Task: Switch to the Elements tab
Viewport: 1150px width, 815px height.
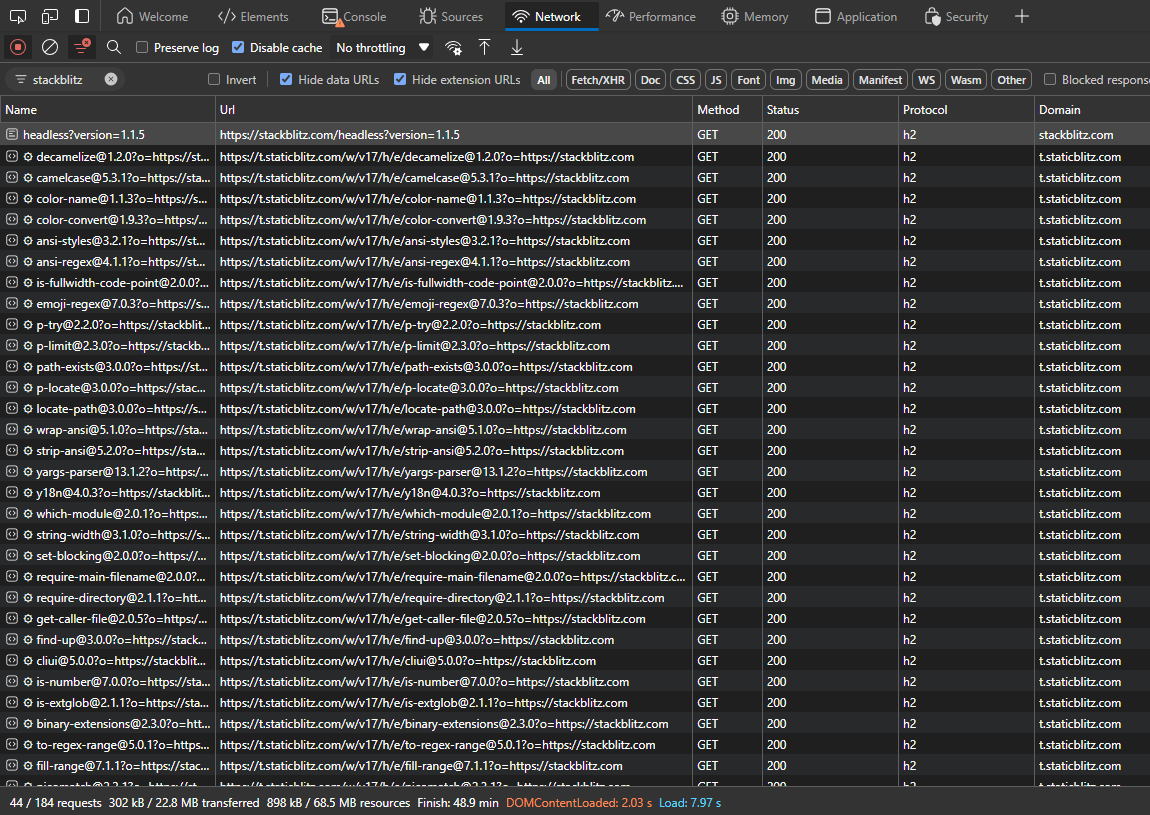Action: [x=253, y=16]
